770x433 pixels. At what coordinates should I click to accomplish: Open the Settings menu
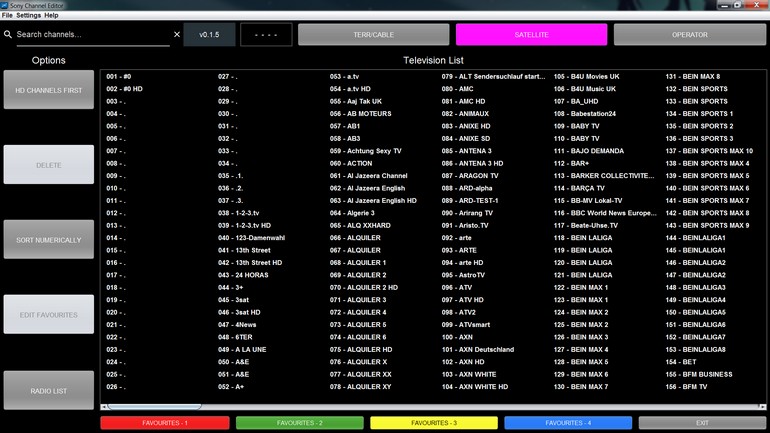pyautogui.click(x=28, y=15)
